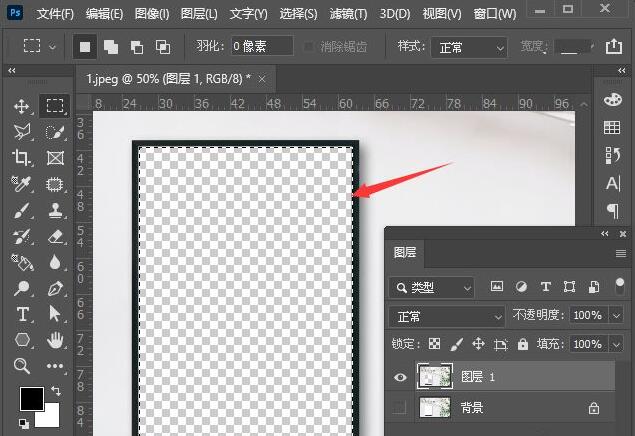Choose New selection mode button
635x436 pixels.
[x=85, y=47]
